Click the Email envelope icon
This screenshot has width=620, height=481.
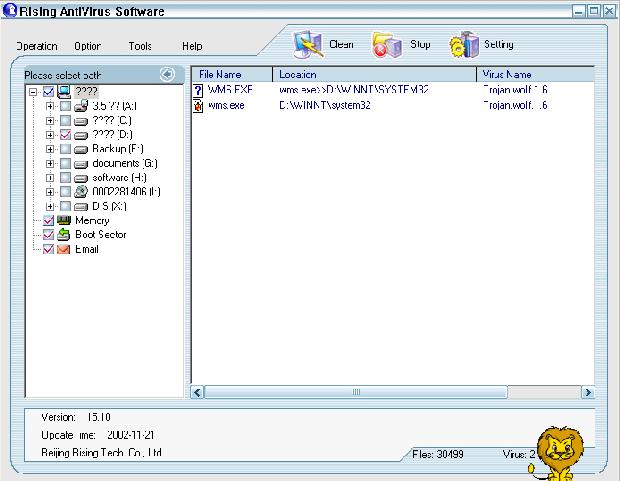point(64,249)
